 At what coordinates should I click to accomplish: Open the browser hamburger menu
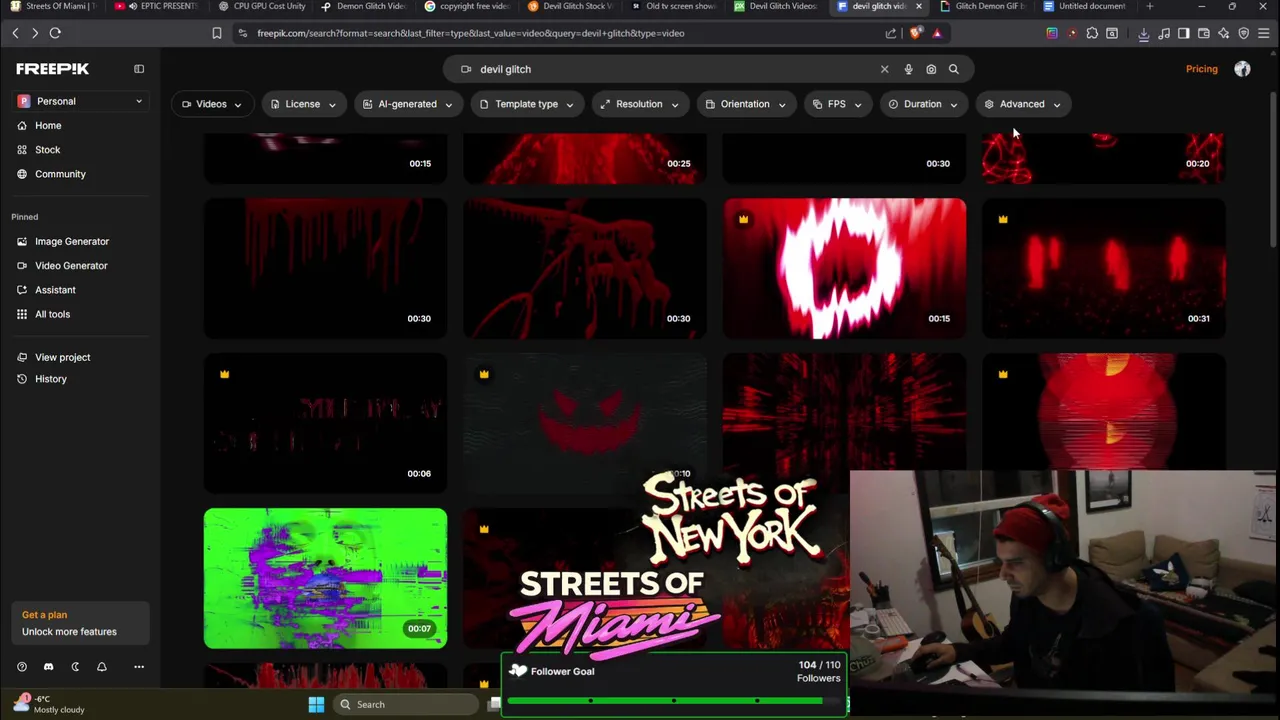point(1264,33)
